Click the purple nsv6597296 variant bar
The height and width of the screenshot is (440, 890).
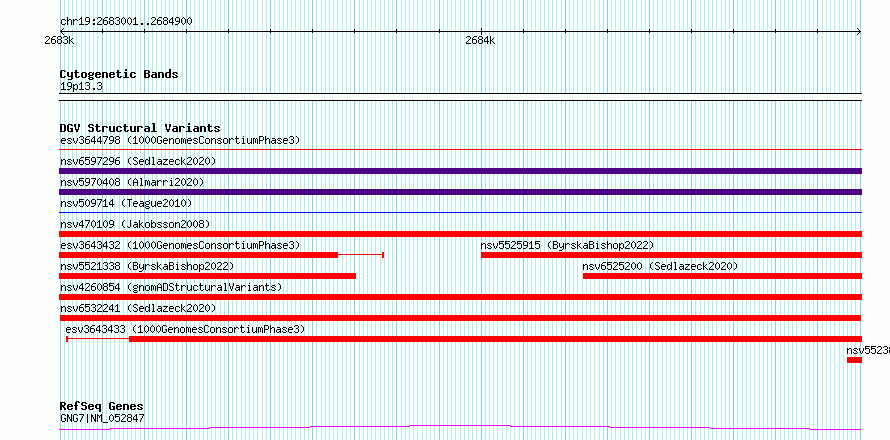click(460, 171)
